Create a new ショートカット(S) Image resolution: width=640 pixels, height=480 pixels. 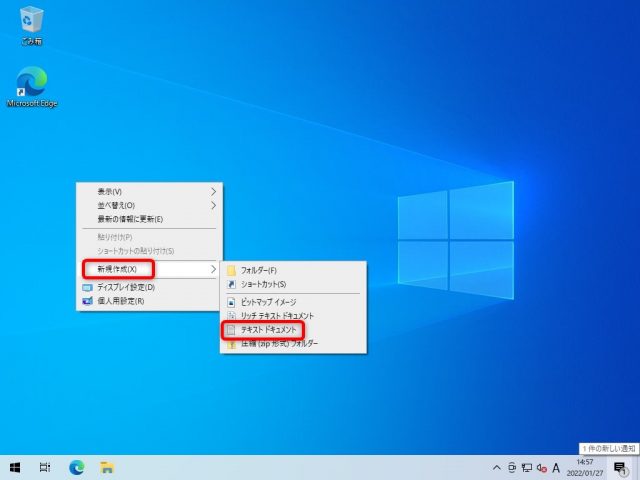[x=295, y=284]
